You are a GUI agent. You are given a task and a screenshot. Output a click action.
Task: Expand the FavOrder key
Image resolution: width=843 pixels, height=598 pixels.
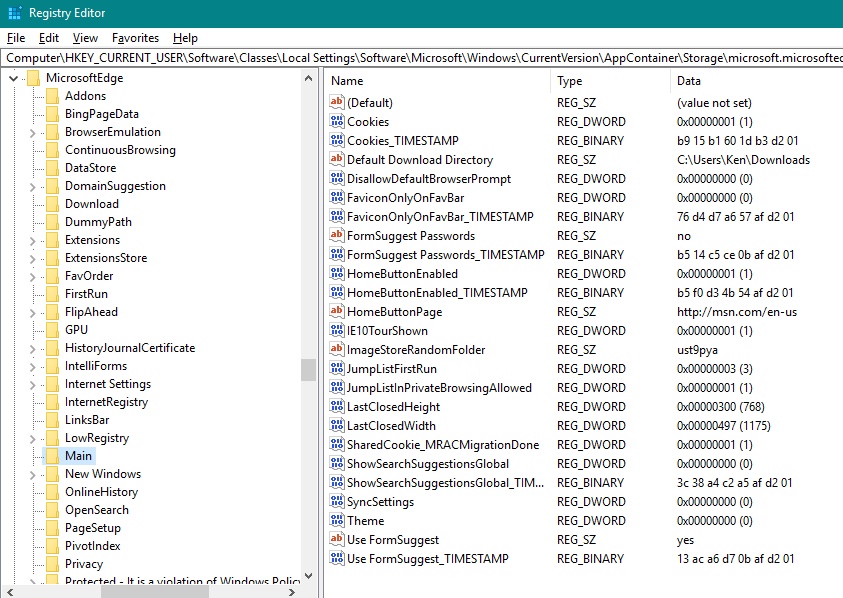pos(32,276)
